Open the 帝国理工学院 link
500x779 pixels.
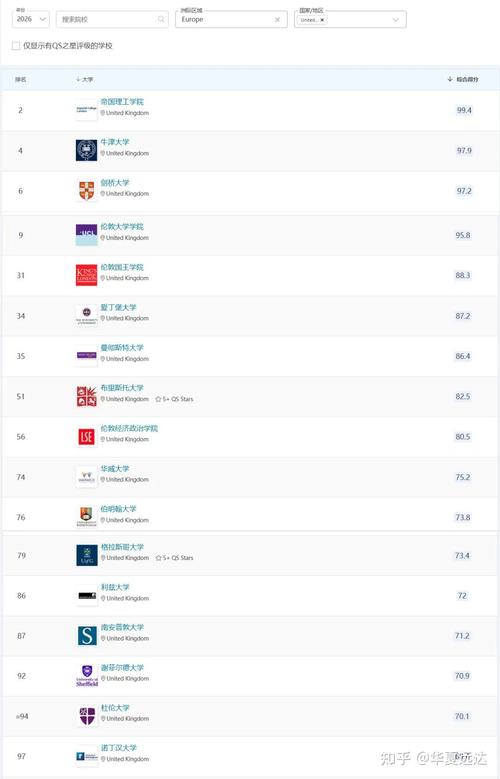122,102
